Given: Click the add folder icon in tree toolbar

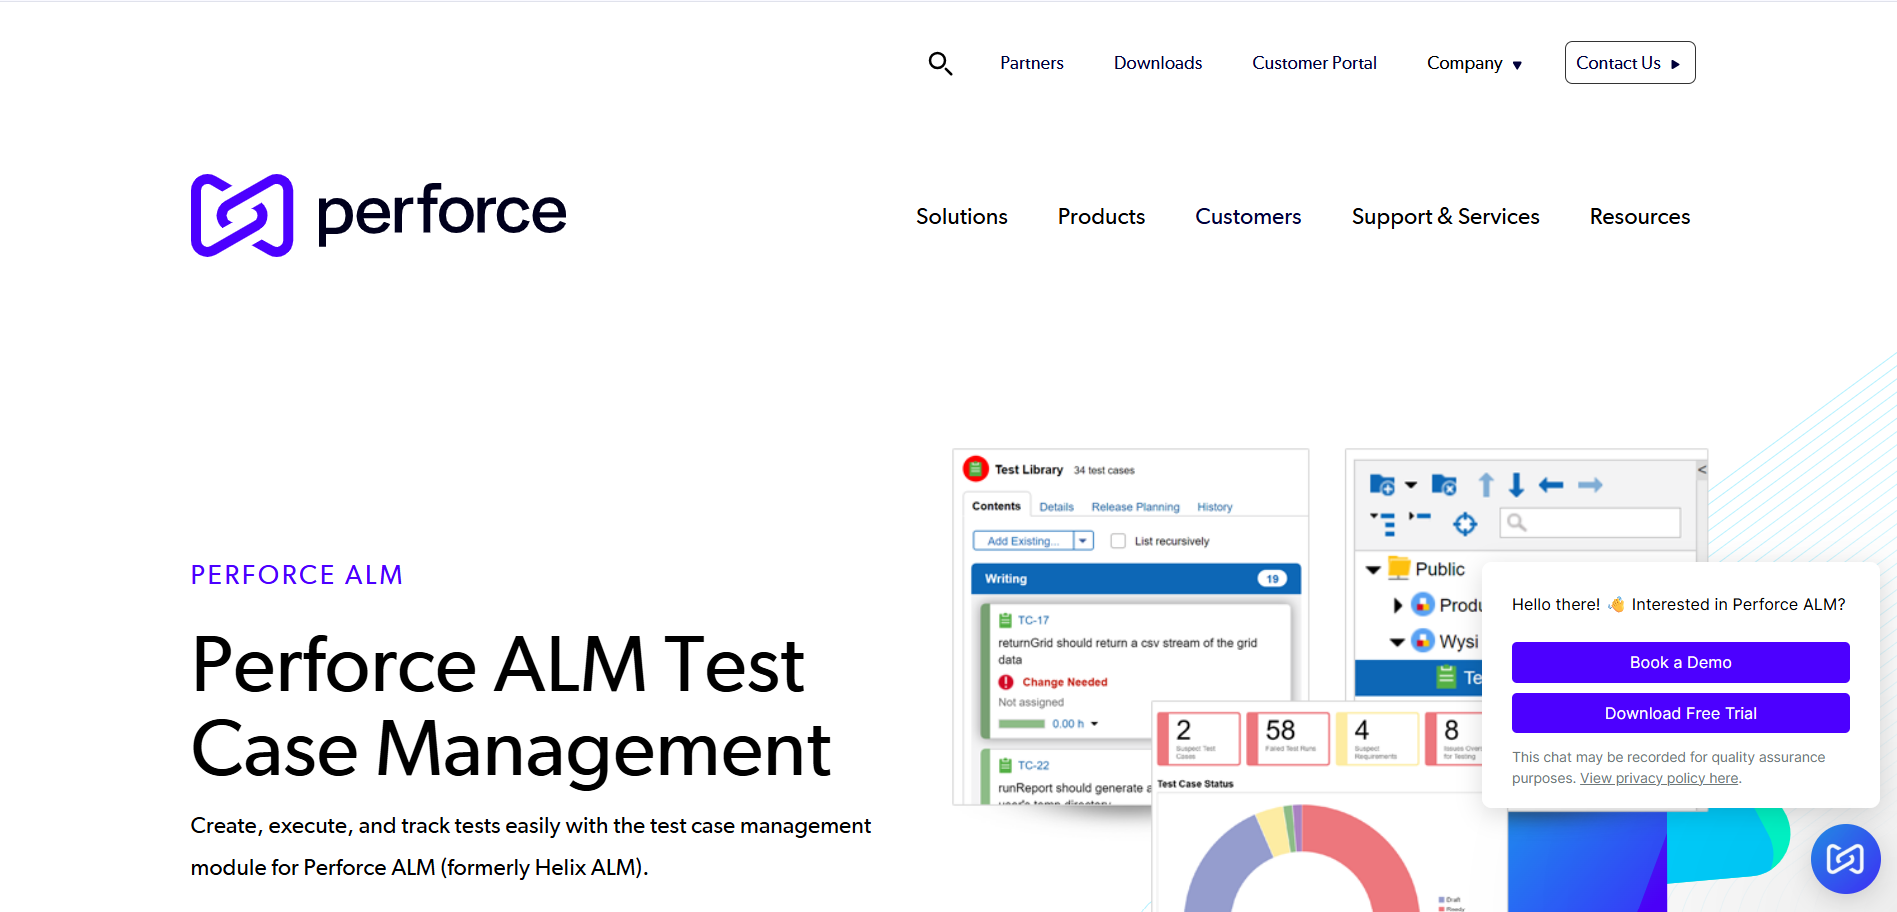Looking at the screenshot, I should [x=1382, y=485].
